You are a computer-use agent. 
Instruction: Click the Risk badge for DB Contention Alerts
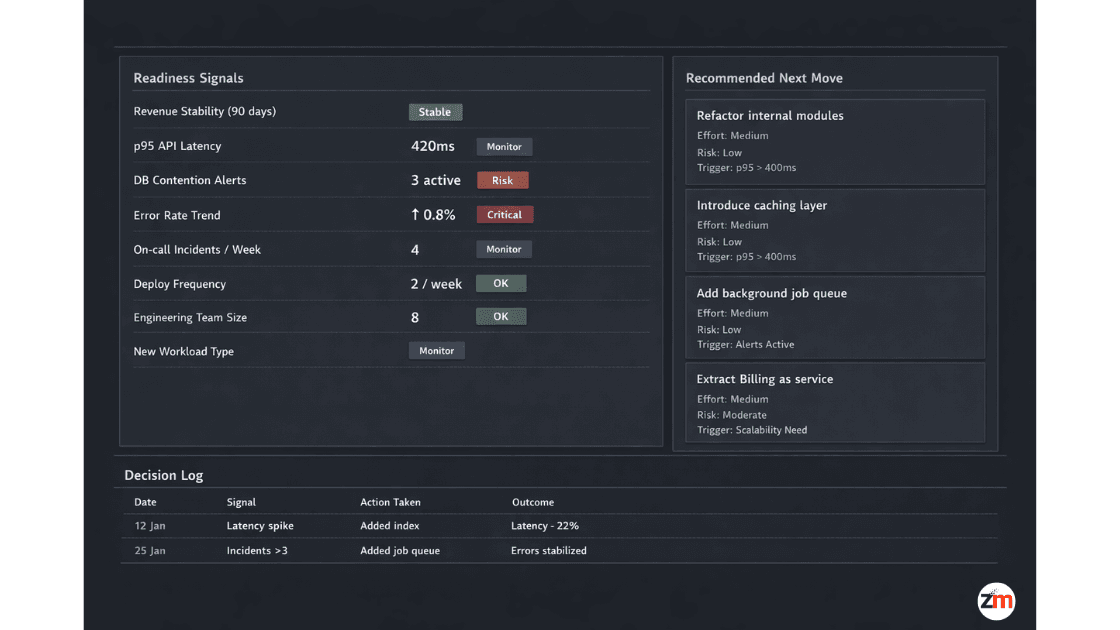click(502, 181)
